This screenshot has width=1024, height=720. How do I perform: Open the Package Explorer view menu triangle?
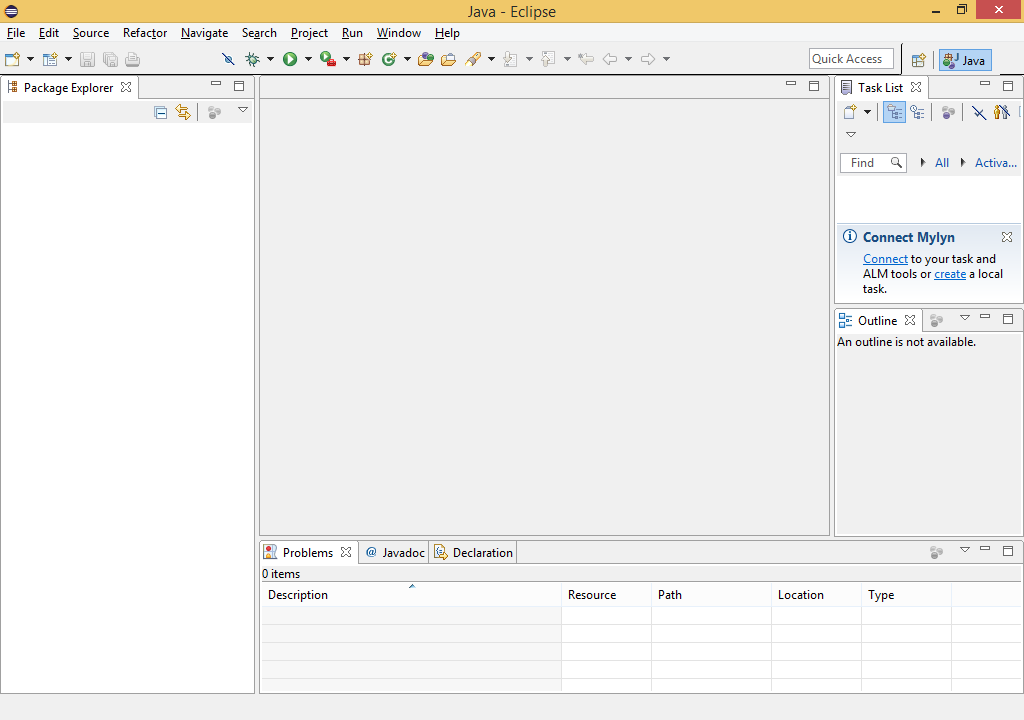(242, 111)
